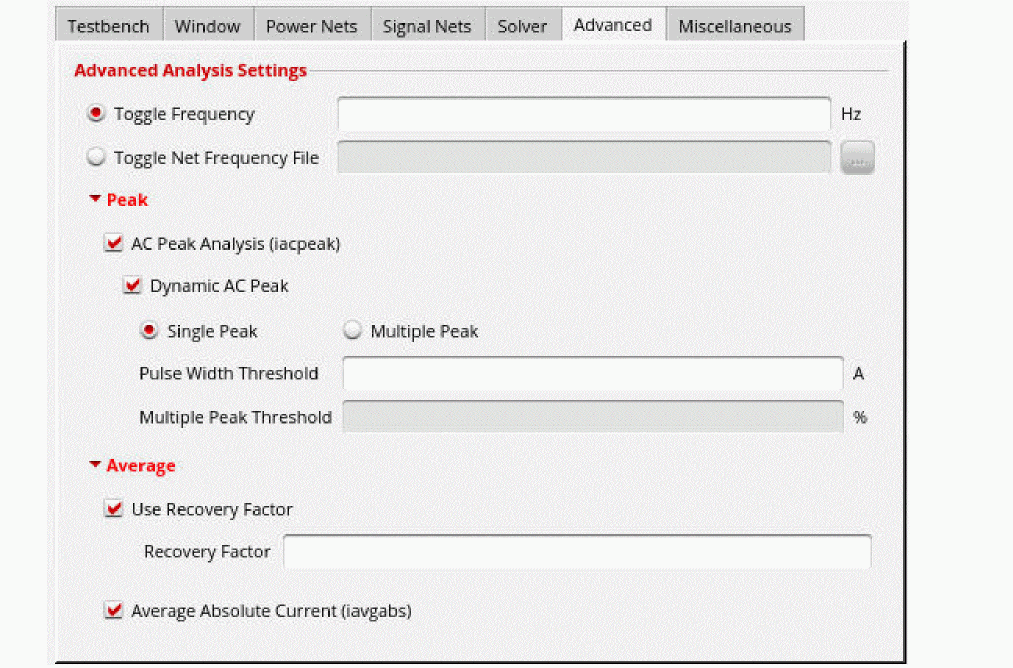Click the Toggle Frequency input field

[x=584, y=115]
